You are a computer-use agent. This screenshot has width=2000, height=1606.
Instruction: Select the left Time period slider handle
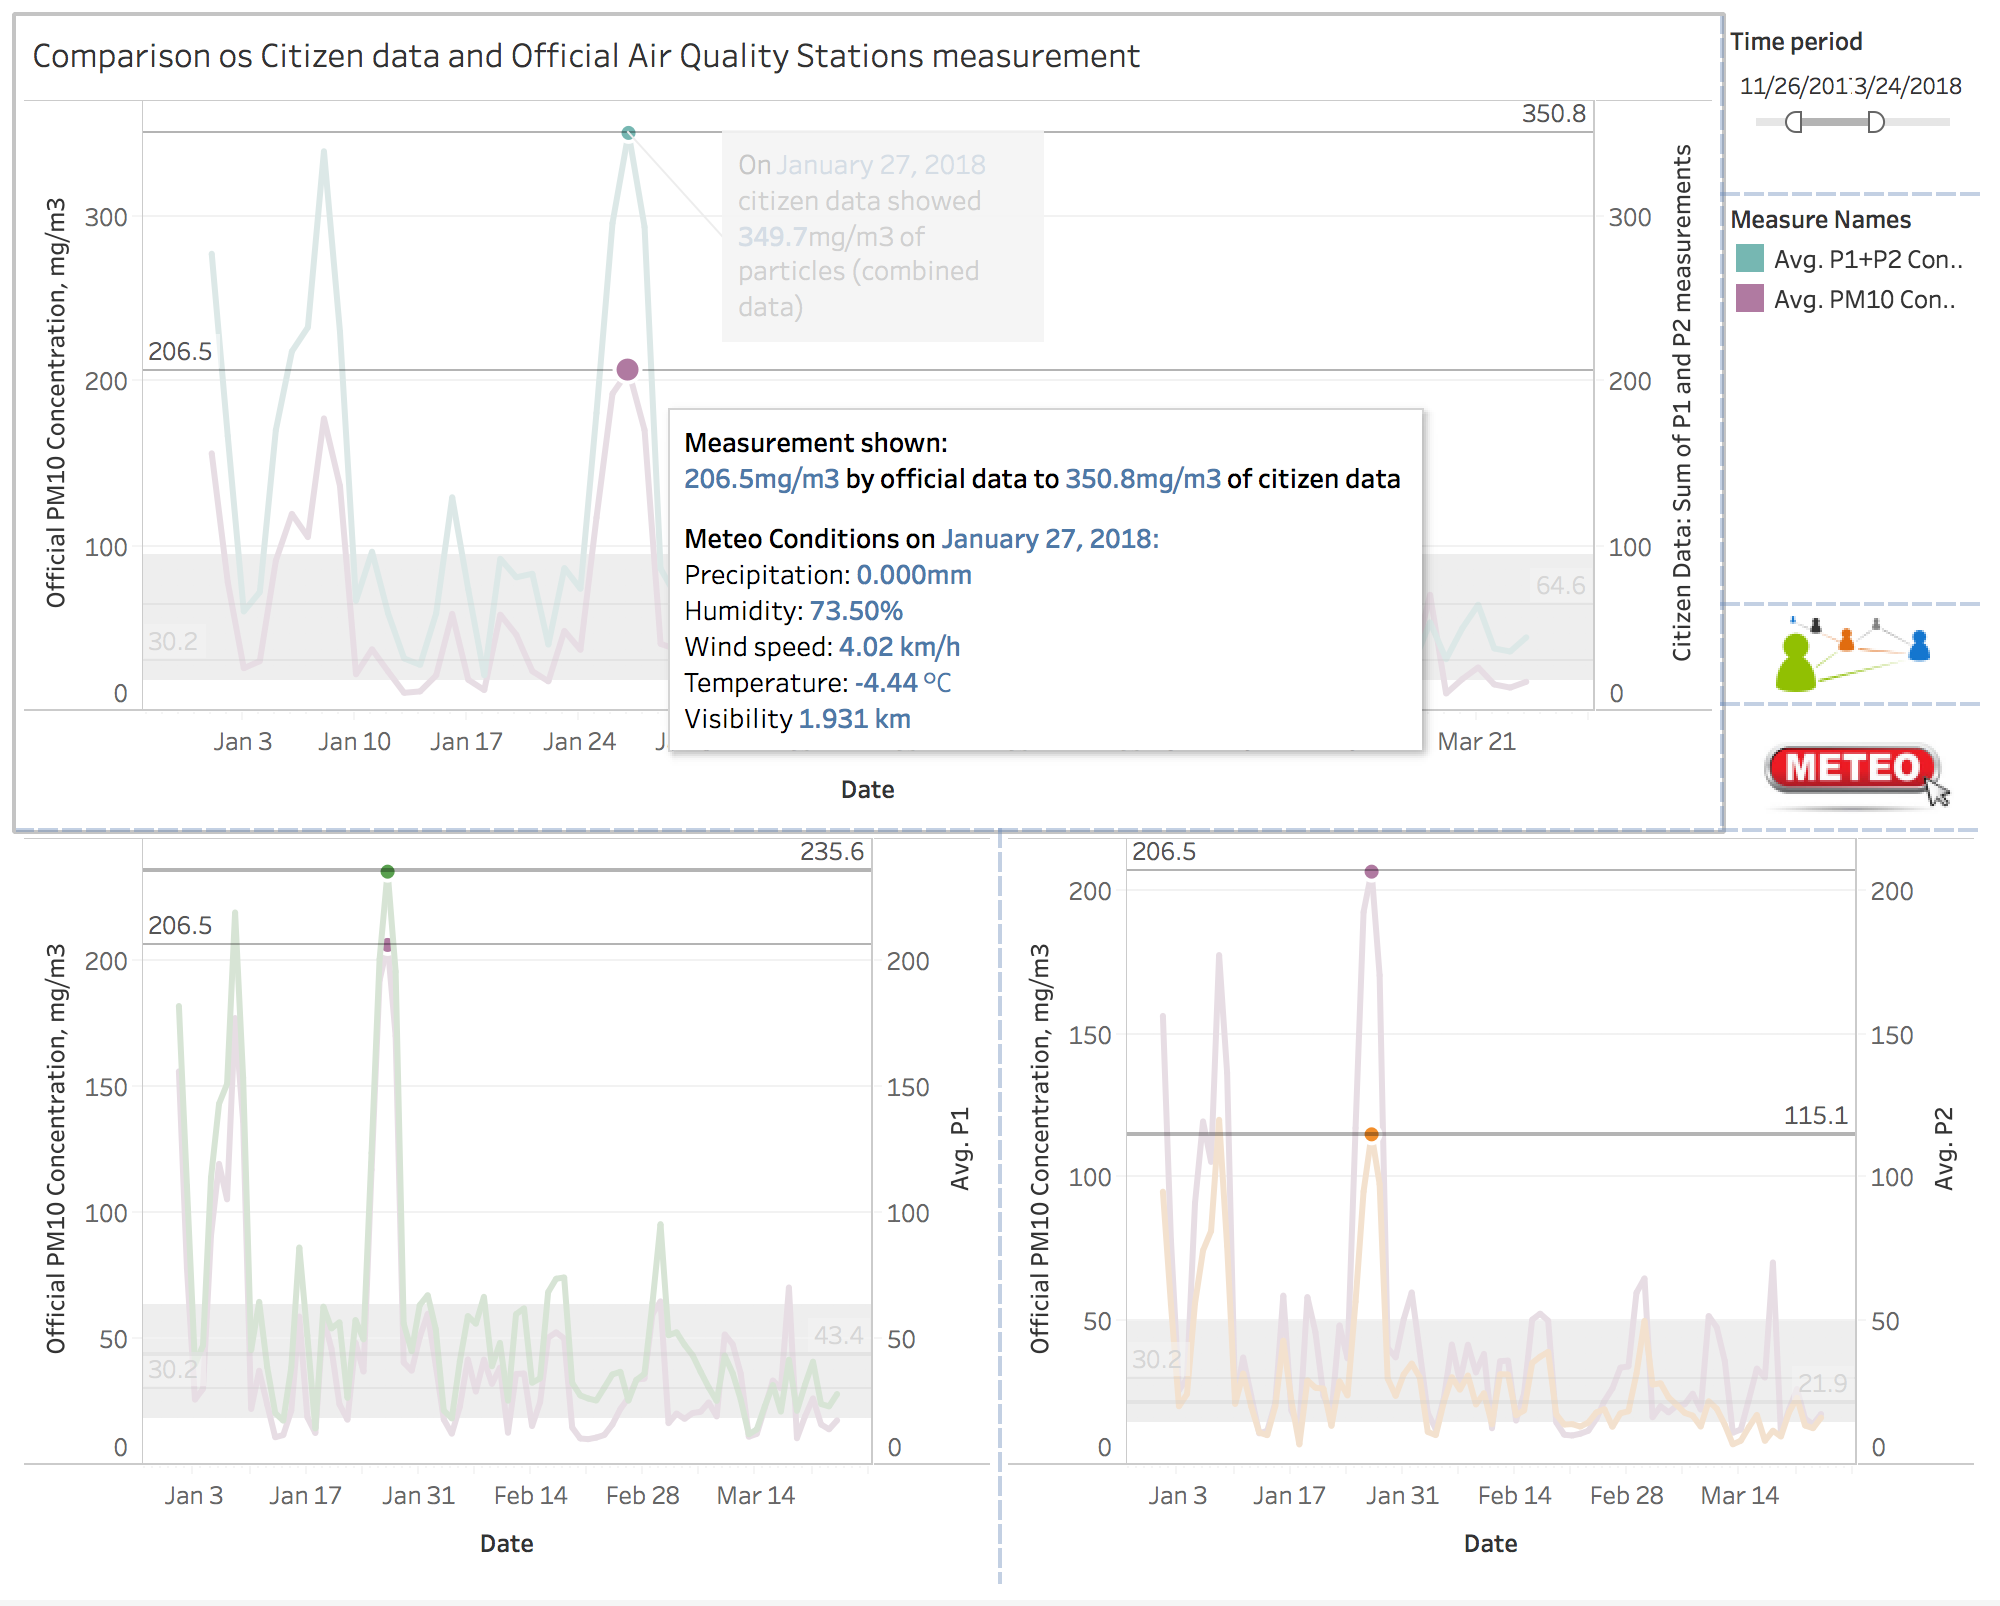click(1794, 122)
